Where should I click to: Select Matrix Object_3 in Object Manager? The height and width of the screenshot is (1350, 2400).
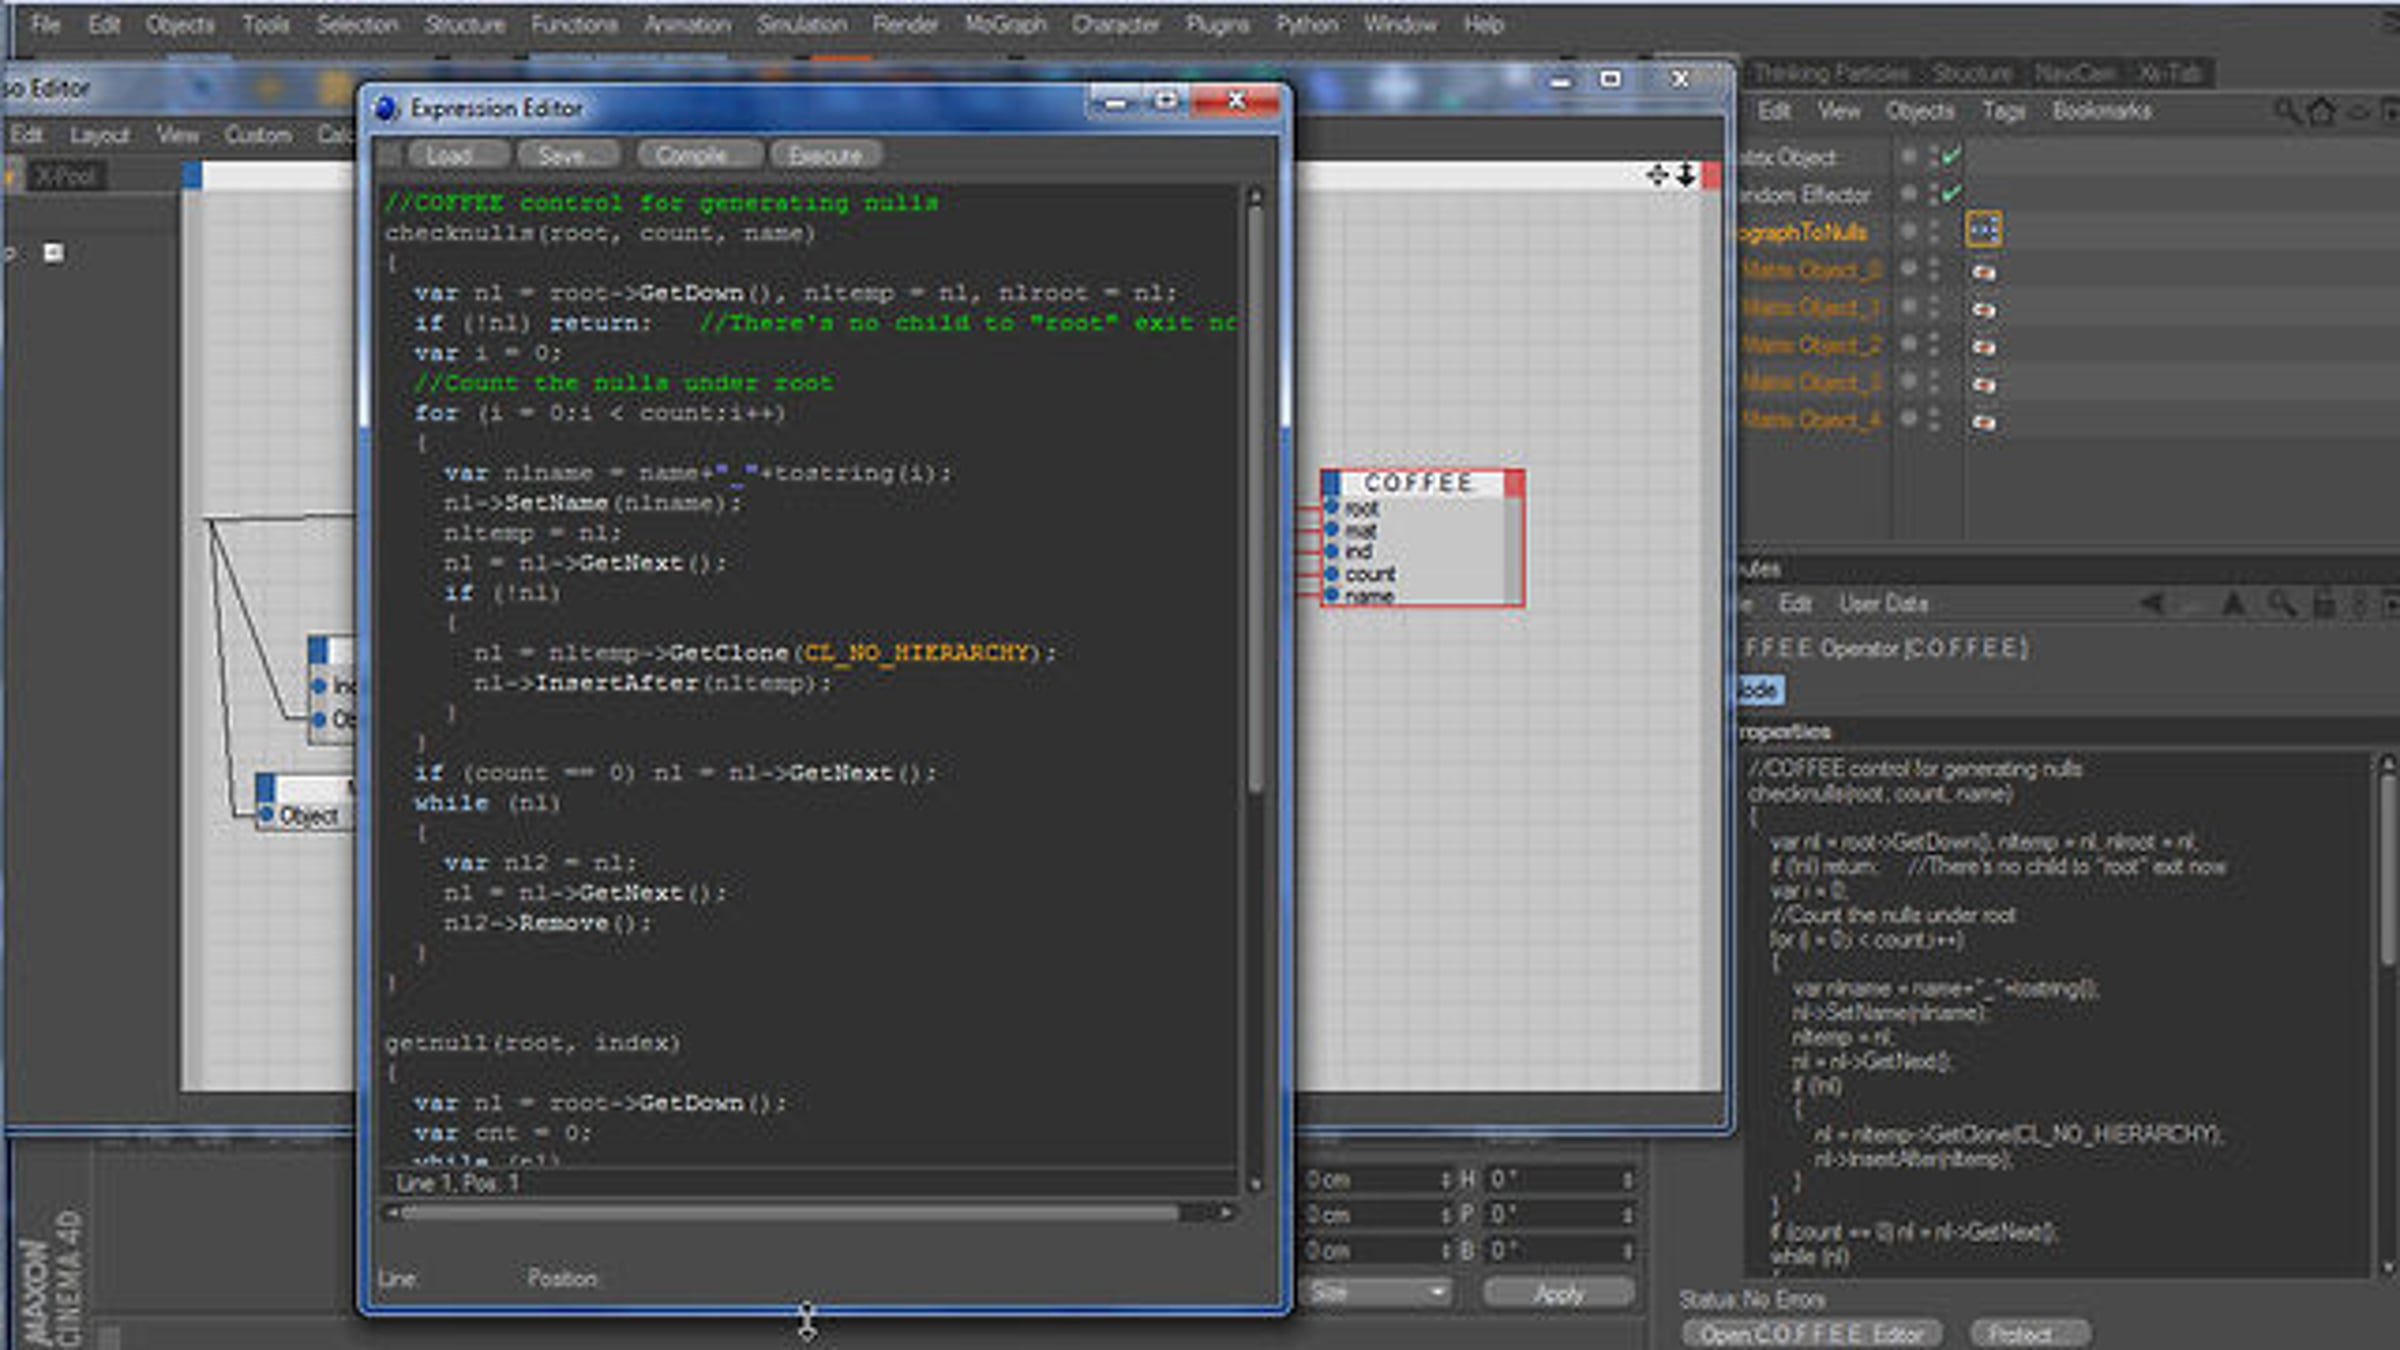[1811, 382]
